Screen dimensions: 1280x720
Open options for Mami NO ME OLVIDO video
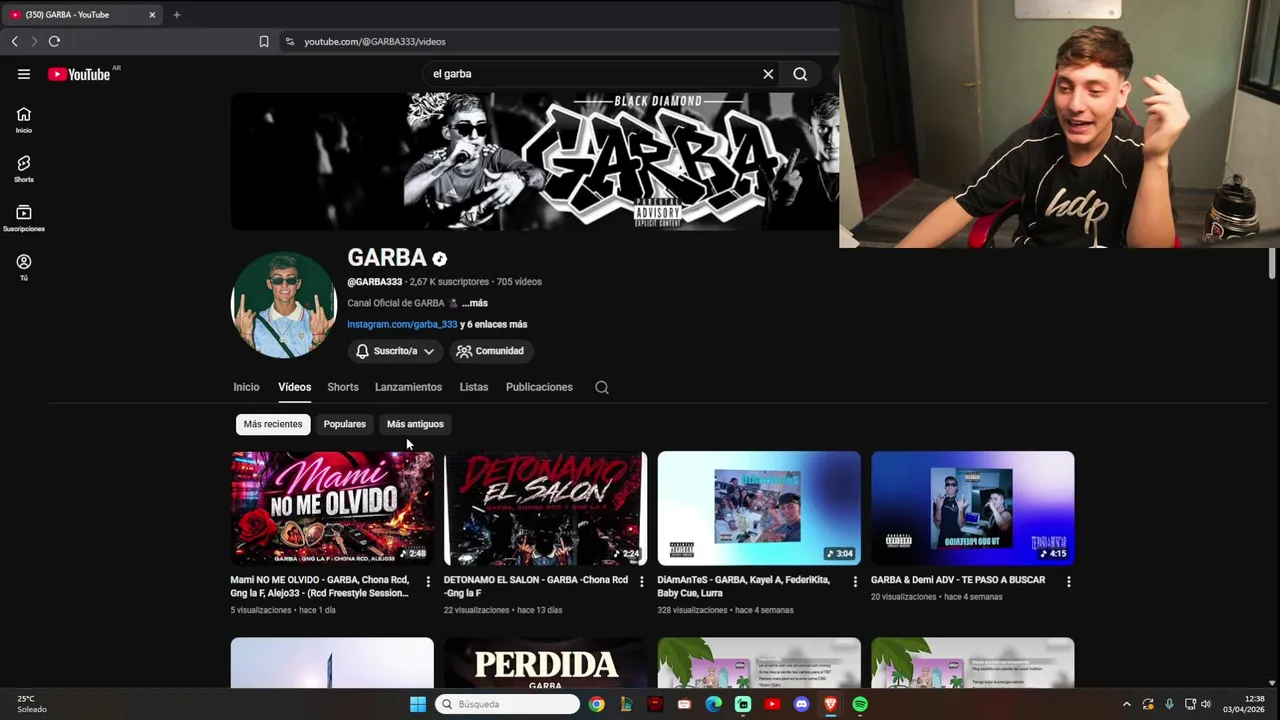(x=428, y=581)
